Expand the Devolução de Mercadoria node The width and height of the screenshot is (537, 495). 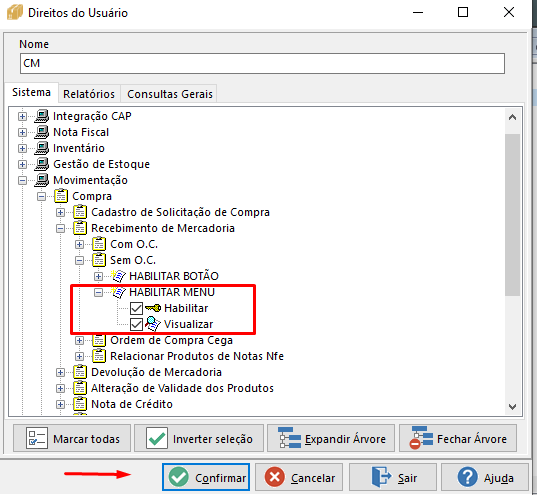click(x=60, y=373)
